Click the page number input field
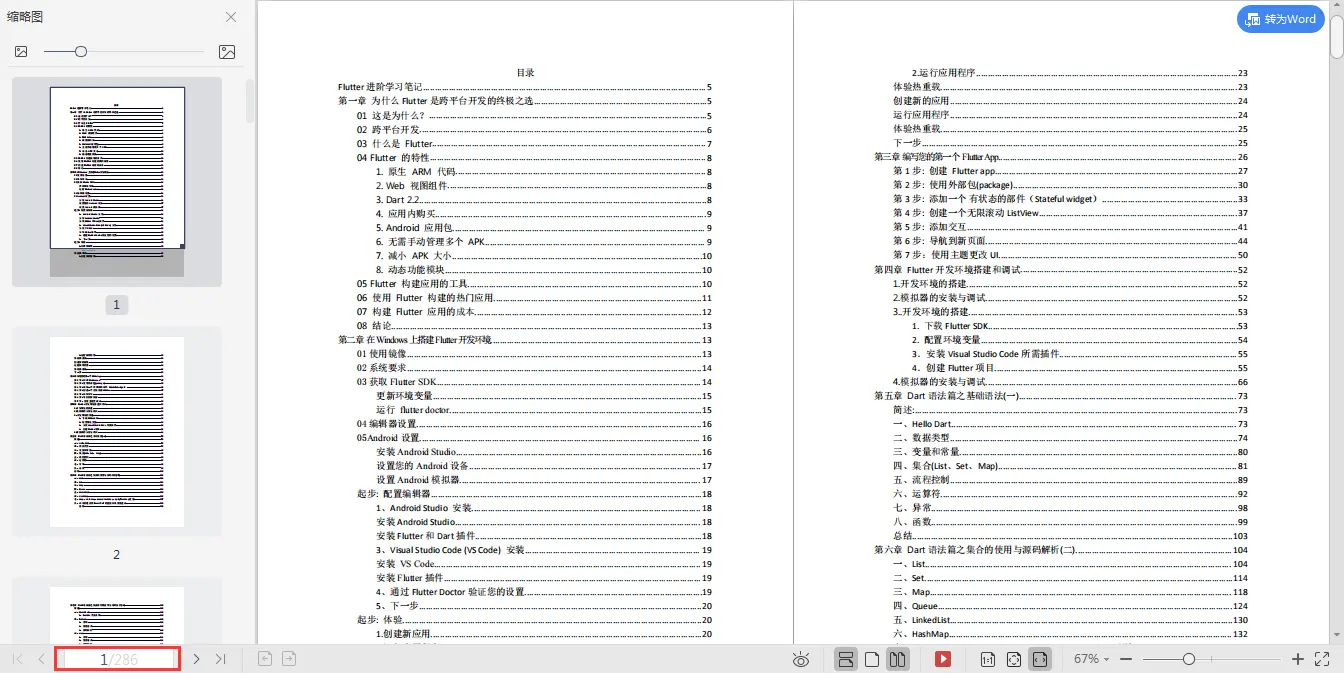The height and width of the screenshot is (673, 1344). [x=118, y=659]
